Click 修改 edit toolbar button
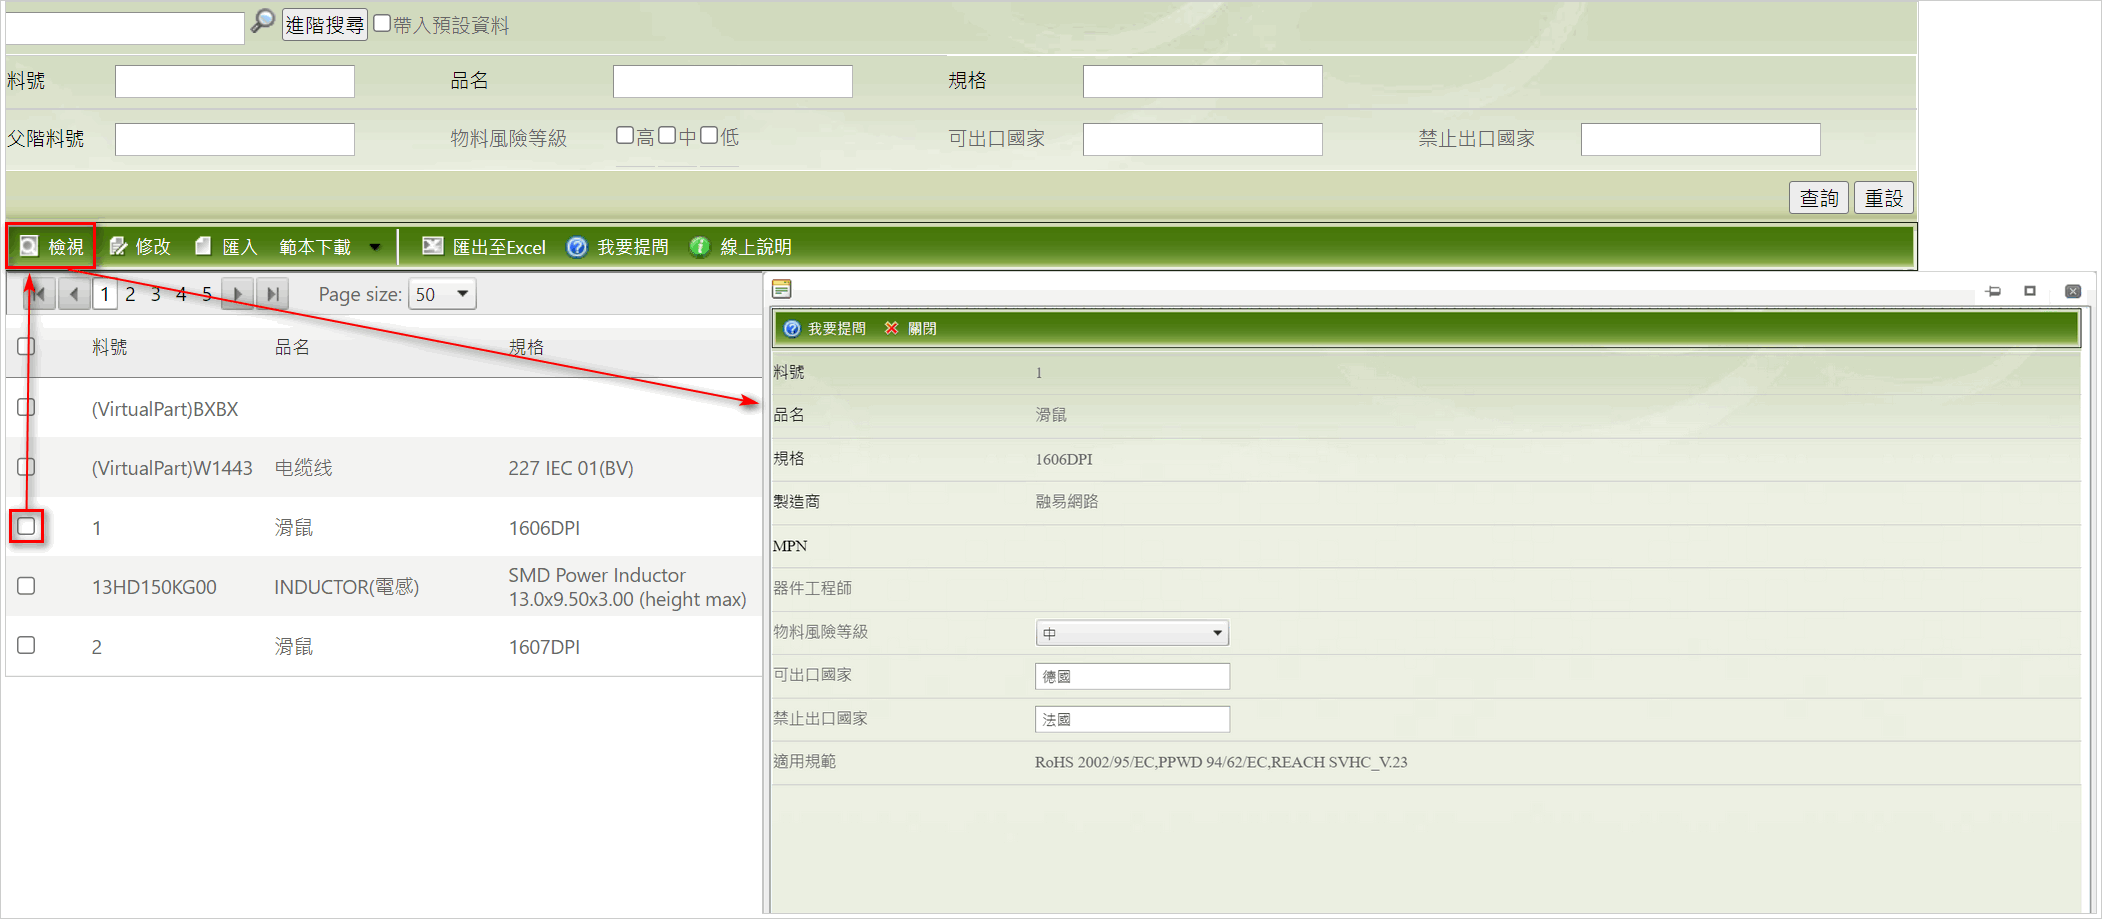Screen dimensions: 2102x919 tap(140, 246)
